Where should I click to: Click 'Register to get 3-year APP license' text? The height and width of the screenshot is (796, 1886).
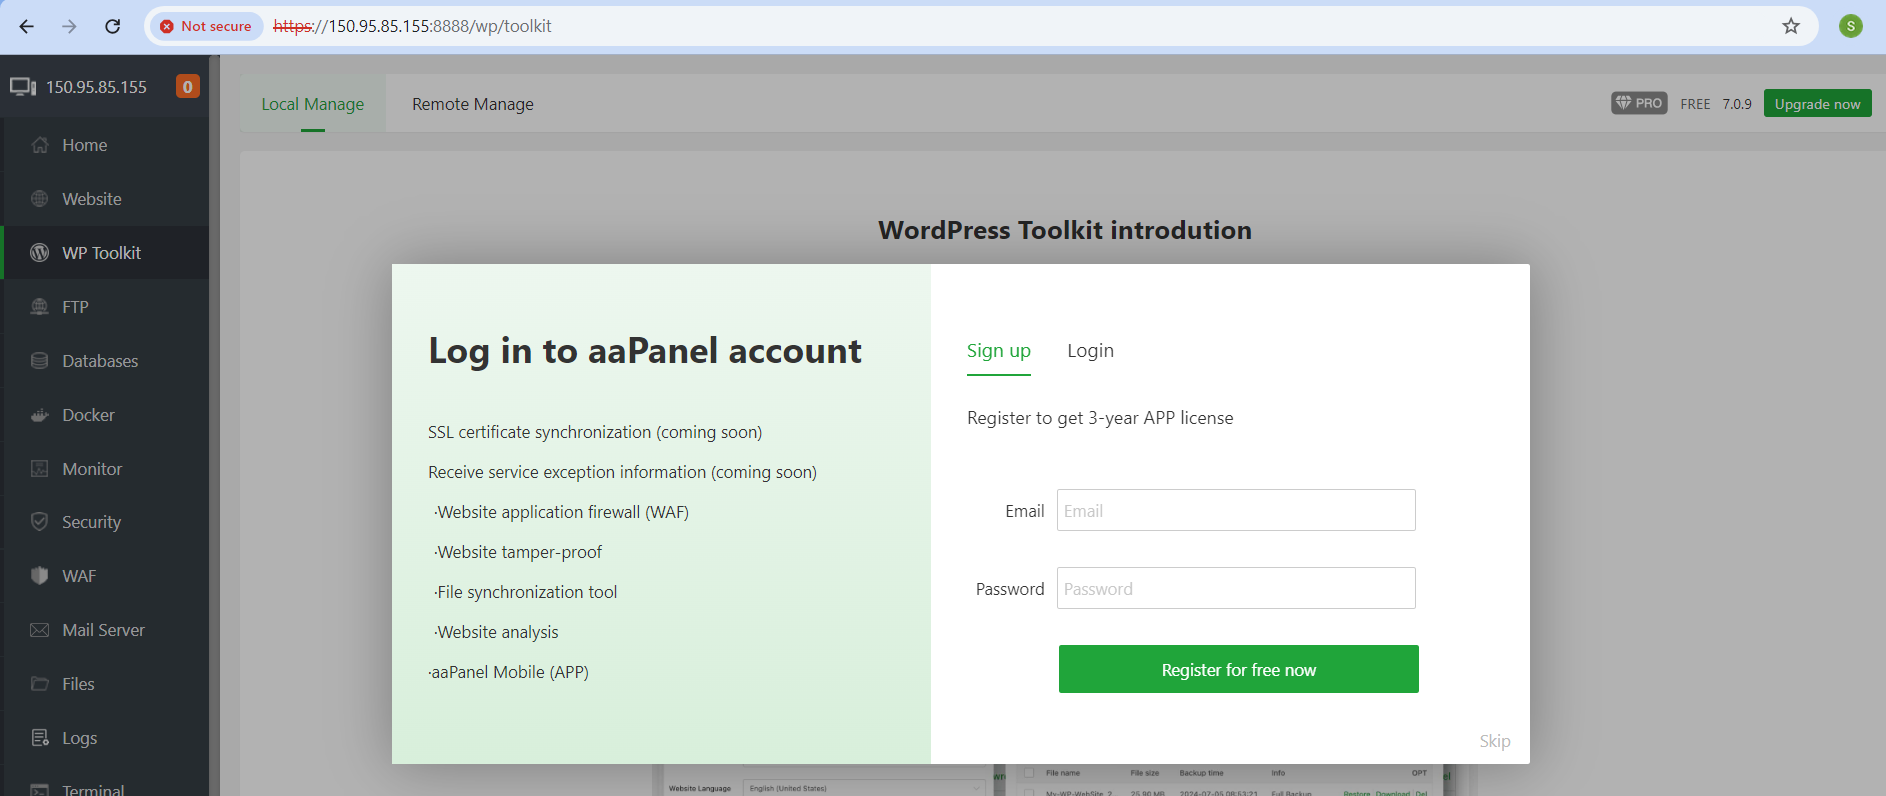tap(1100, 418)
